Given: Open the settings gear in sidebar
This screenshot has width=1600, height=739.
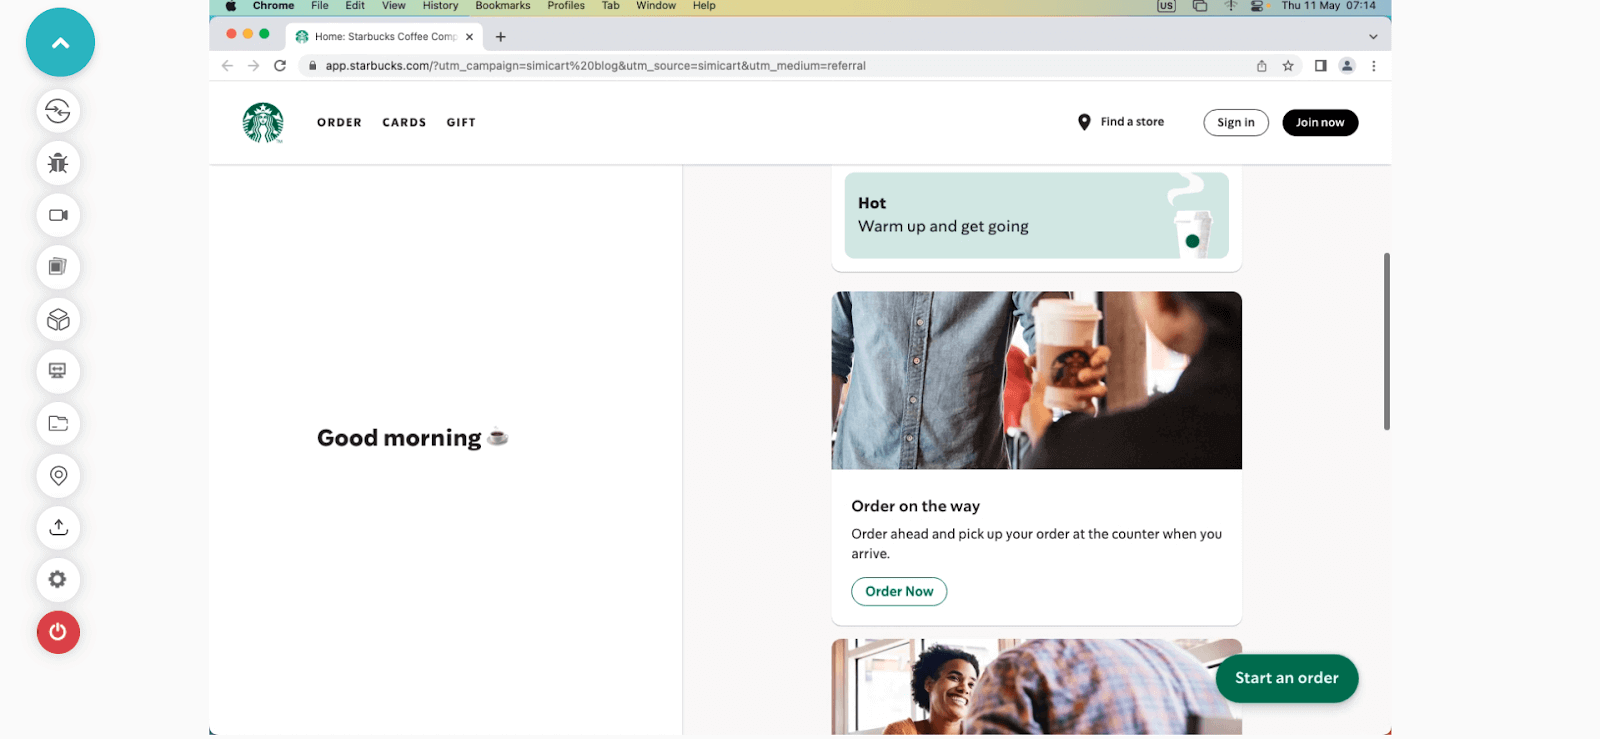Looking at the screenshot, I should tap(58, 579).
